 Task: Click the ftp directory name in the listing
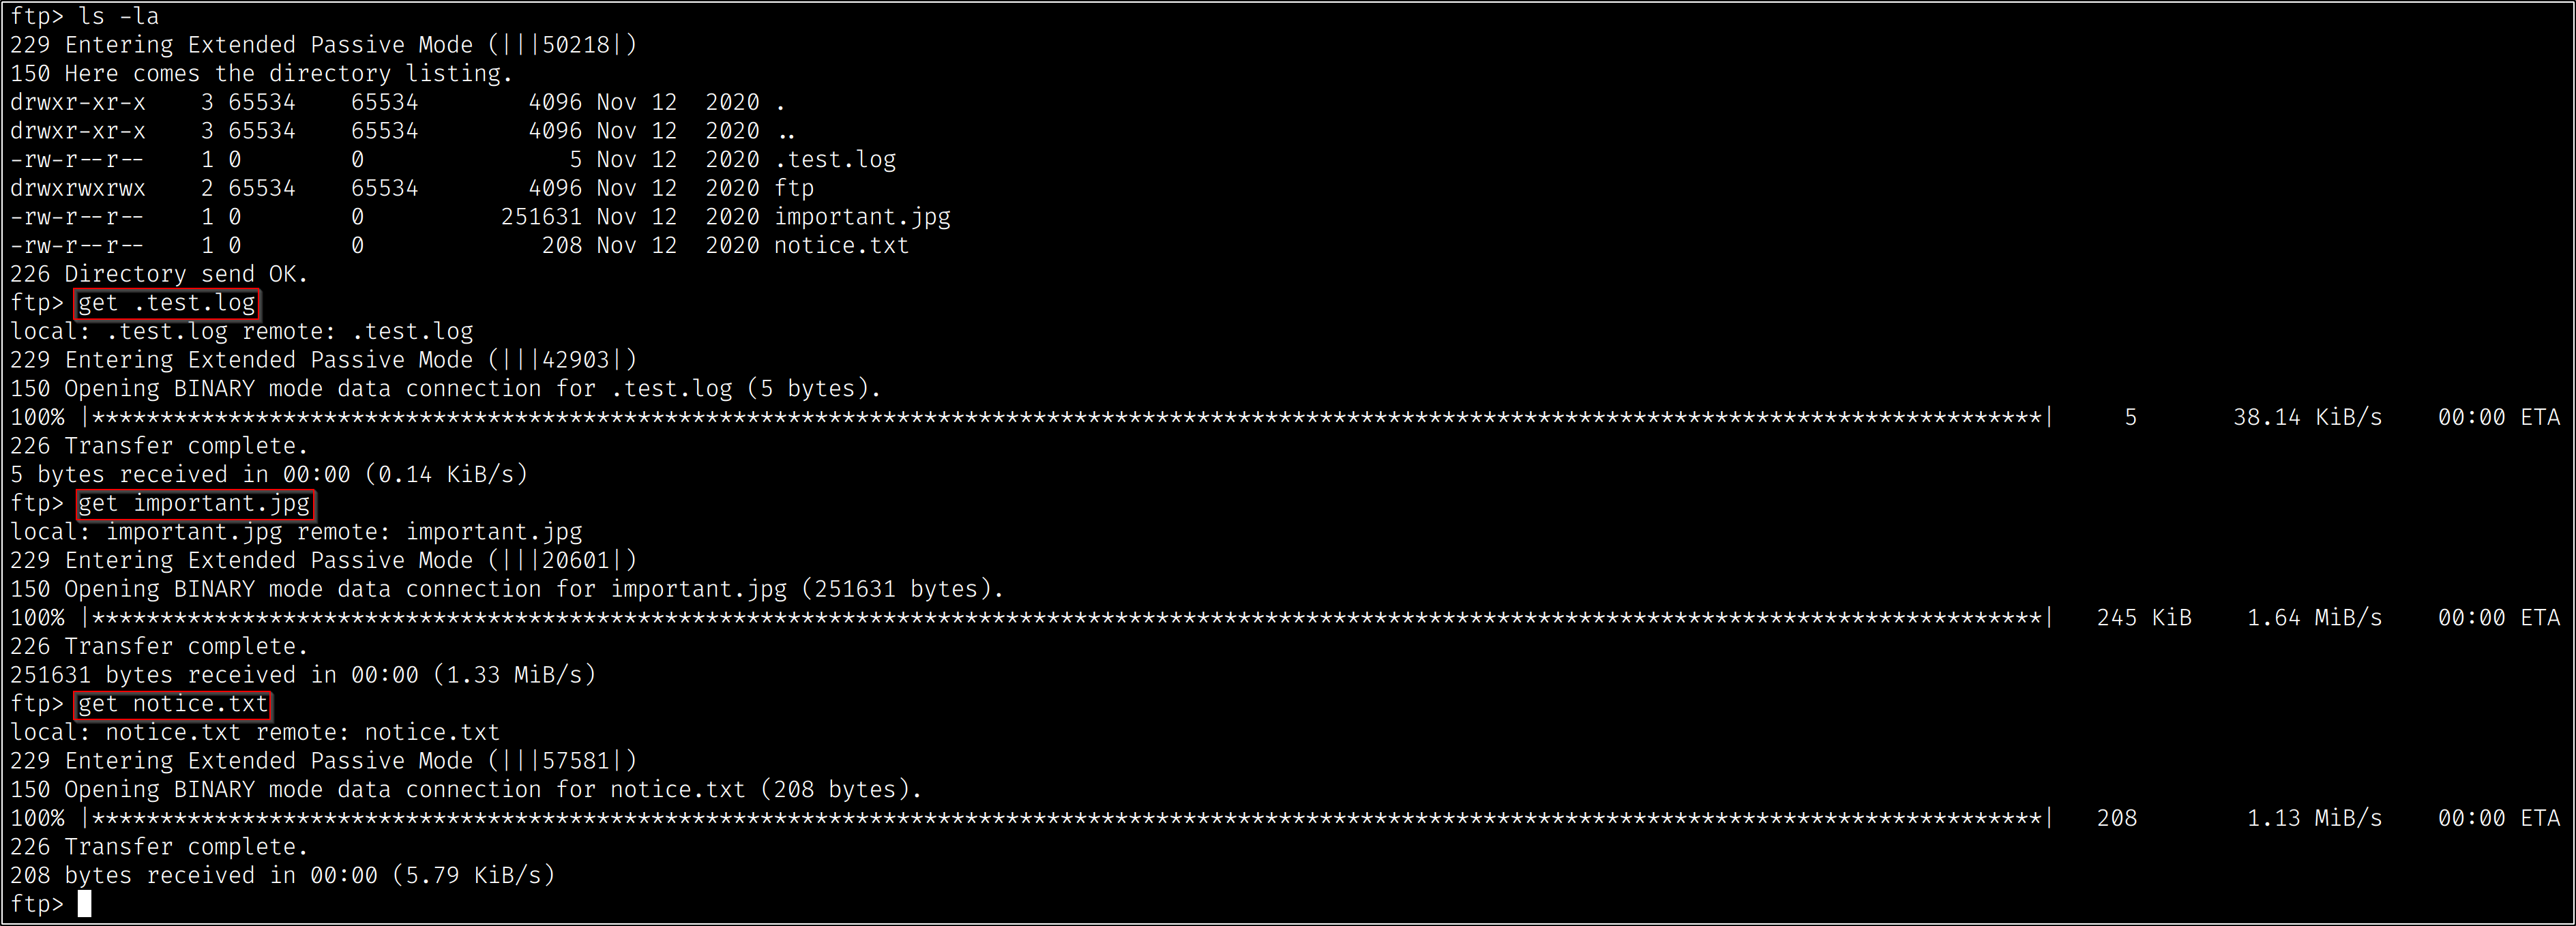coord(794,188)
